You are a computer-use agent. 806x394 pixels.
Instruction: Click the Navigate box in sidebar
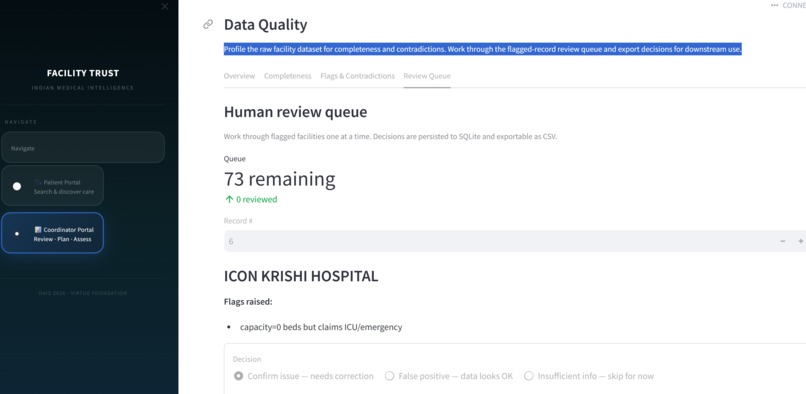83,148
